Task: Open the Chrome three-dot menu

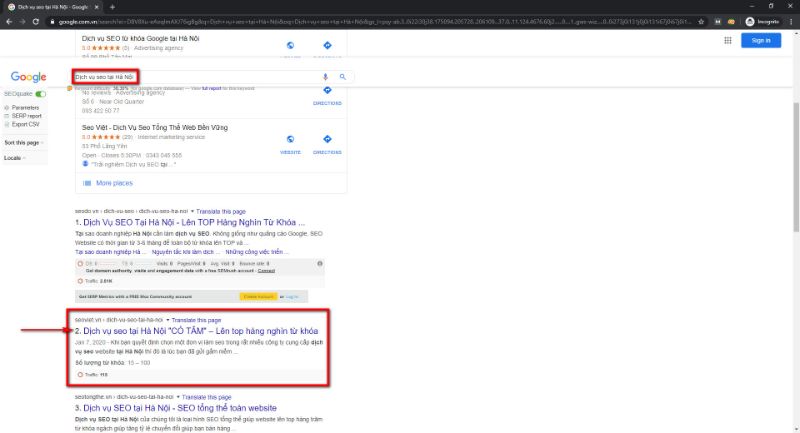Action: click(792, 21)
